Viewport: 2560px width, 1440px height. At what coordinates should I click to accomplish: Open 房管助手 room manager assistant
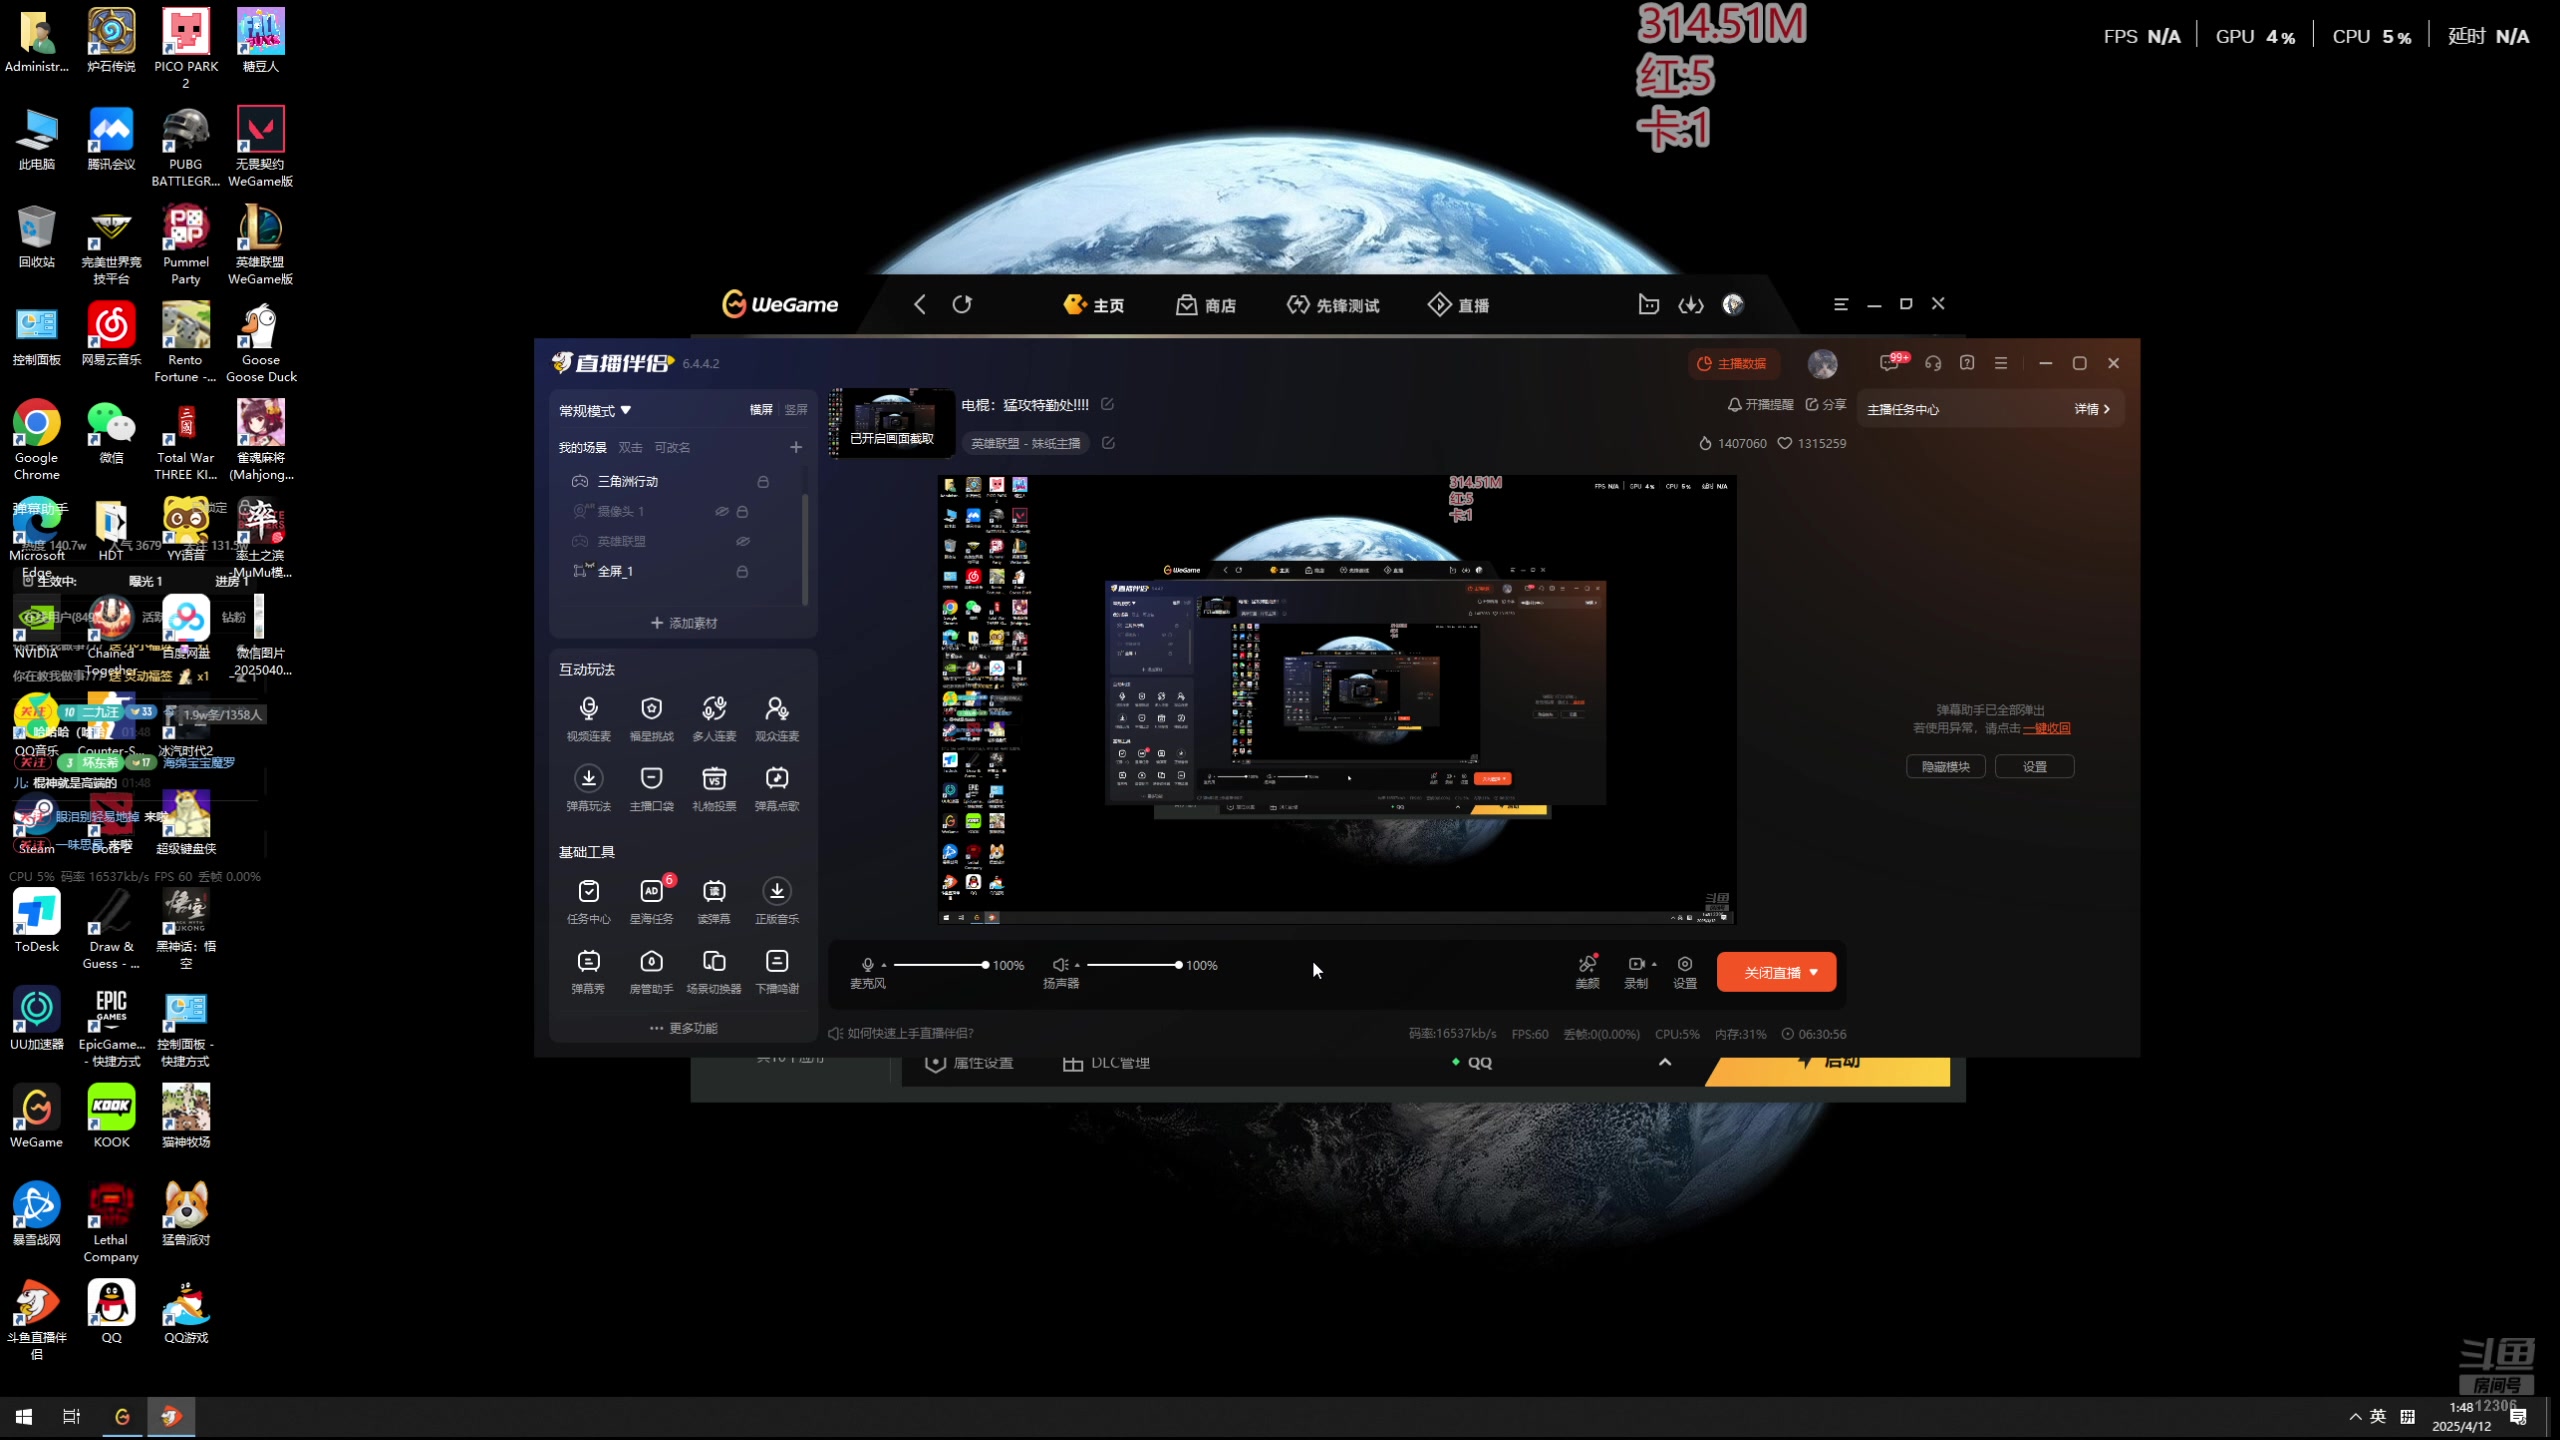pos(651,971)
